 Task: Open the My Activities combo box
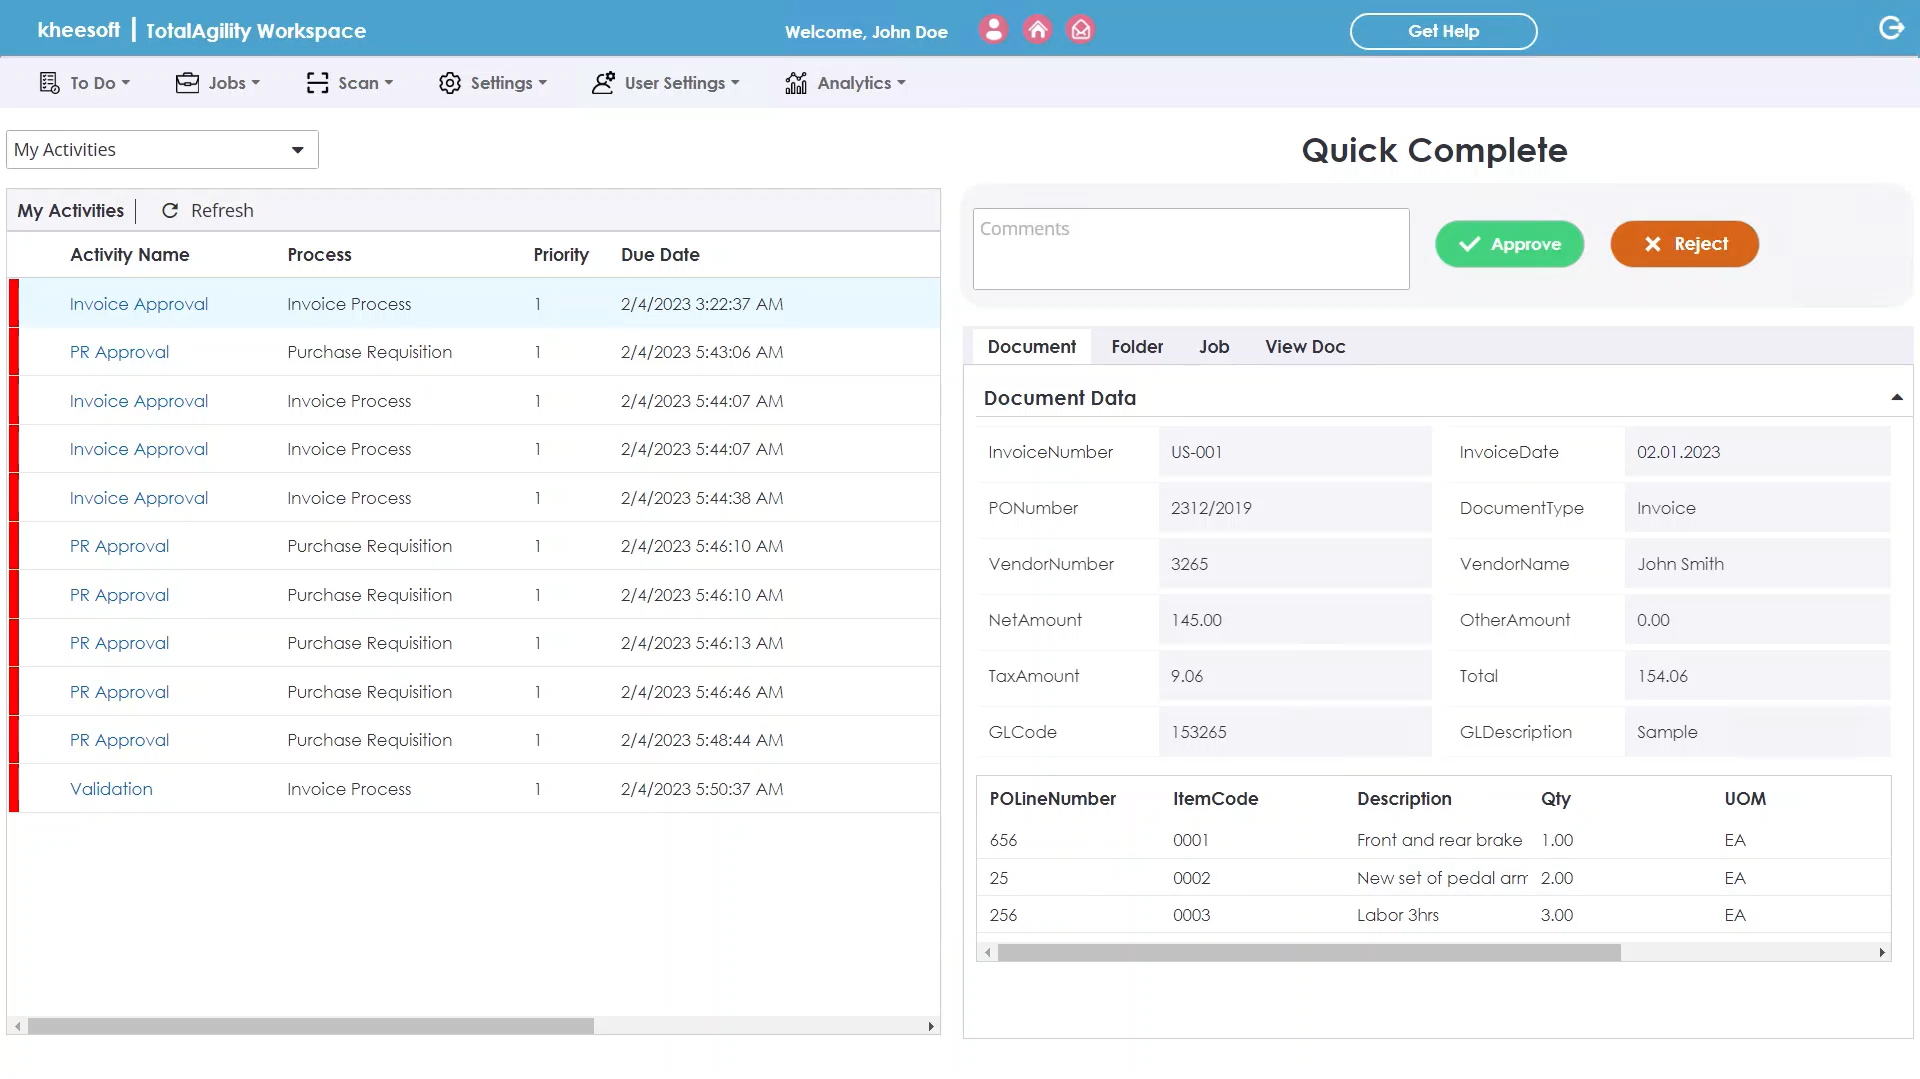tap(162, 150)
